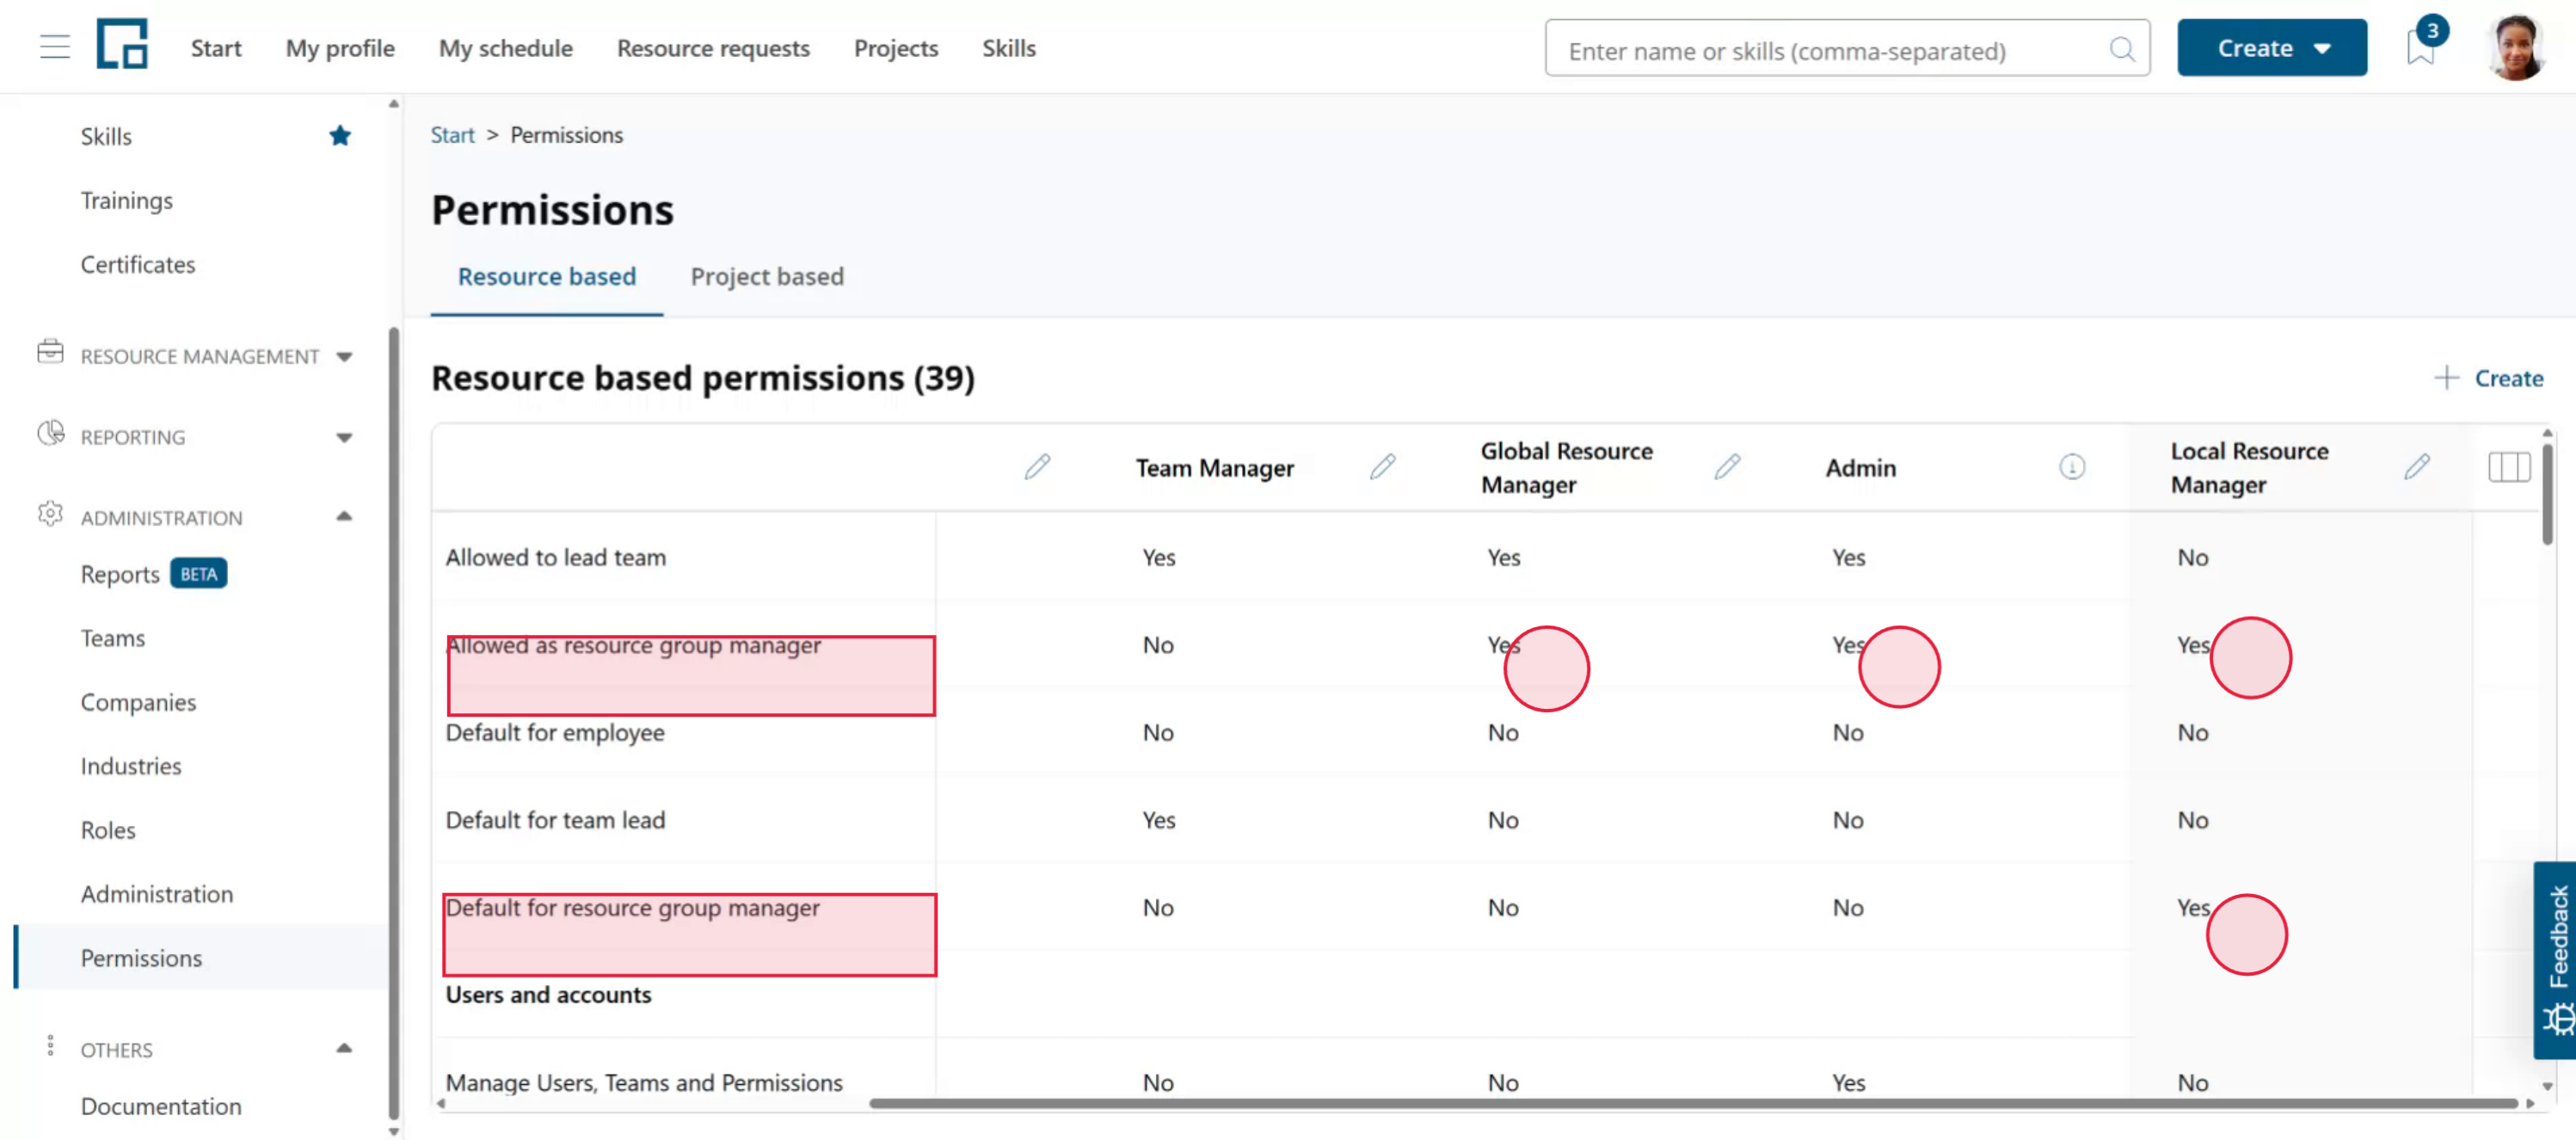Edit the Global Resource Manager pencil

pyautogui.click(x=1727, y=467)
